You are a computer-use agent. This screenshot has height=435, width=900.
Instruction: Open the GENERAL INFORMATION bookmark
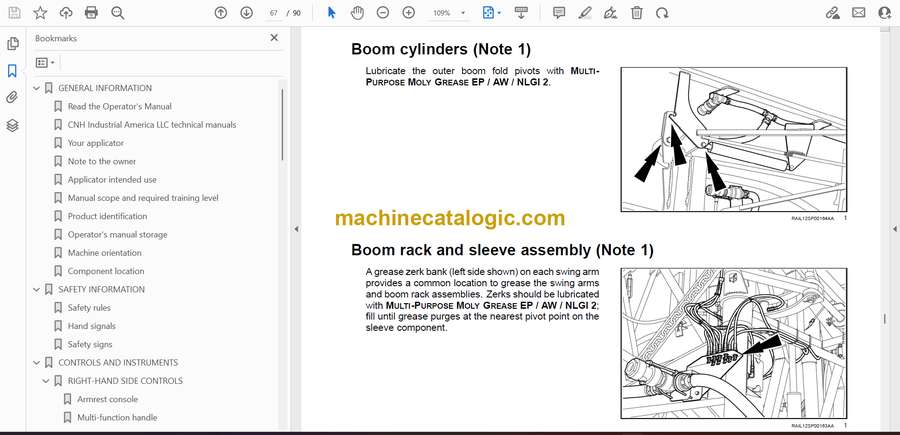105,88
